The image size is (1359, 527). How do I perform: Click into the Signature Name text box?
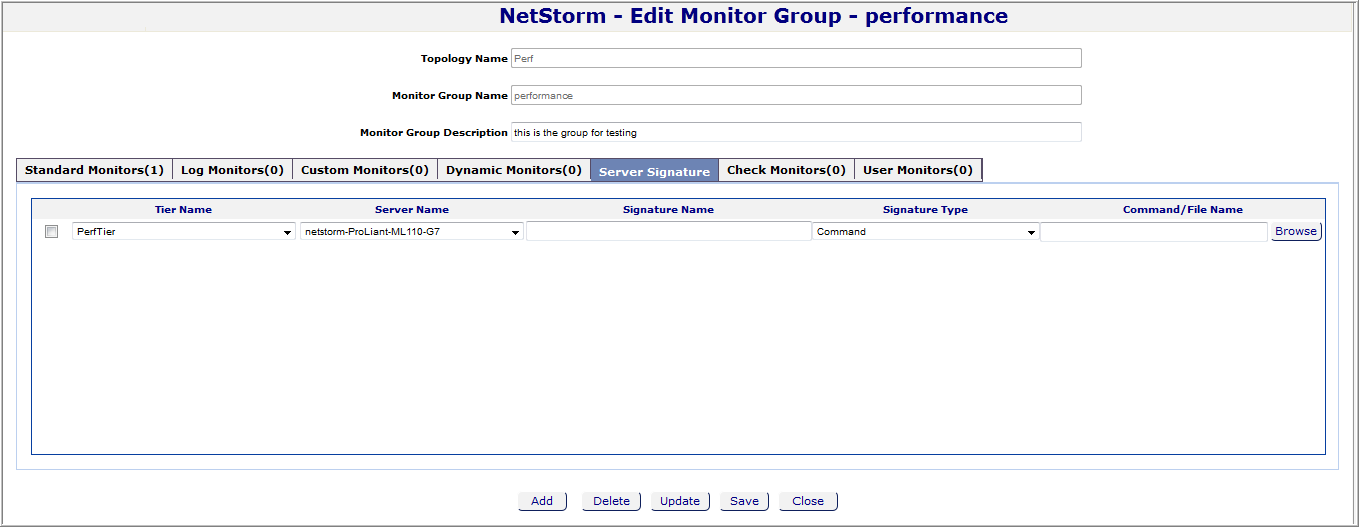tap(668, 231)
